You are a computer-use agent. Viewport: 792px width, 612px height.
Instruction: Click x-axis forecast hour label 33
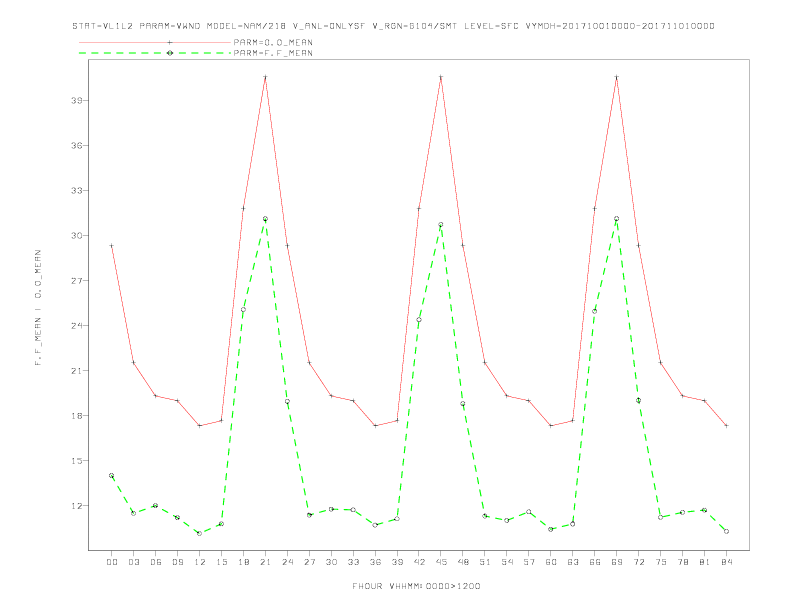353,562
